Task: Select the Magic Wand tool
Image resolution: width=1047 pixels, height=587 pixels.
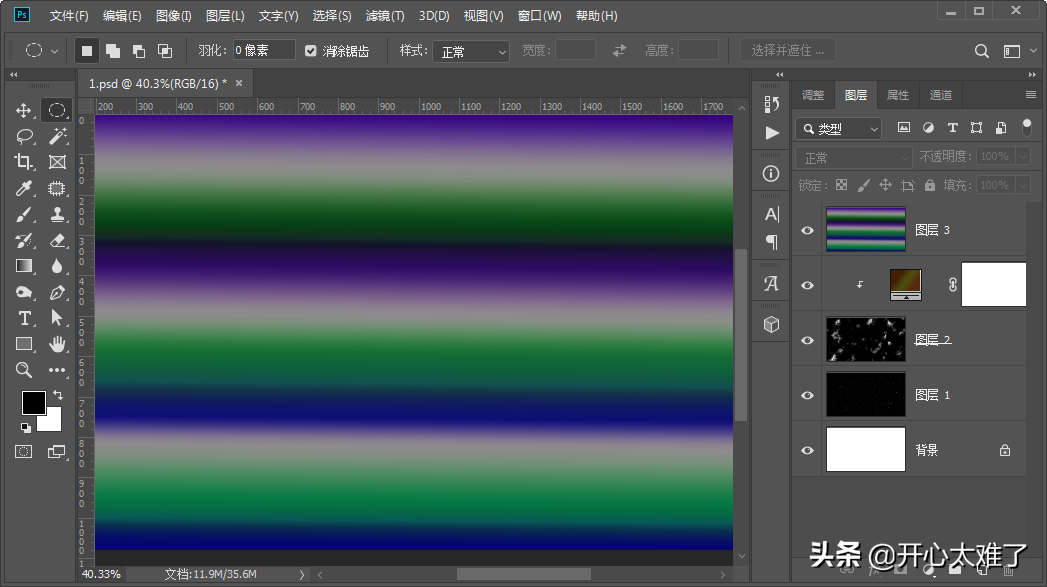Action: click(x=57, y=136)
